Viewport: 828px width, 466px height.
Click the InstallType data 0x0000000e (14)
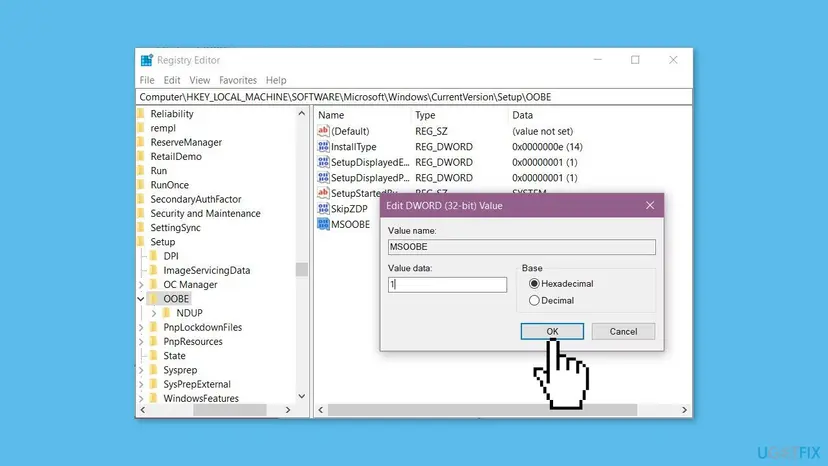coord(547,147)
